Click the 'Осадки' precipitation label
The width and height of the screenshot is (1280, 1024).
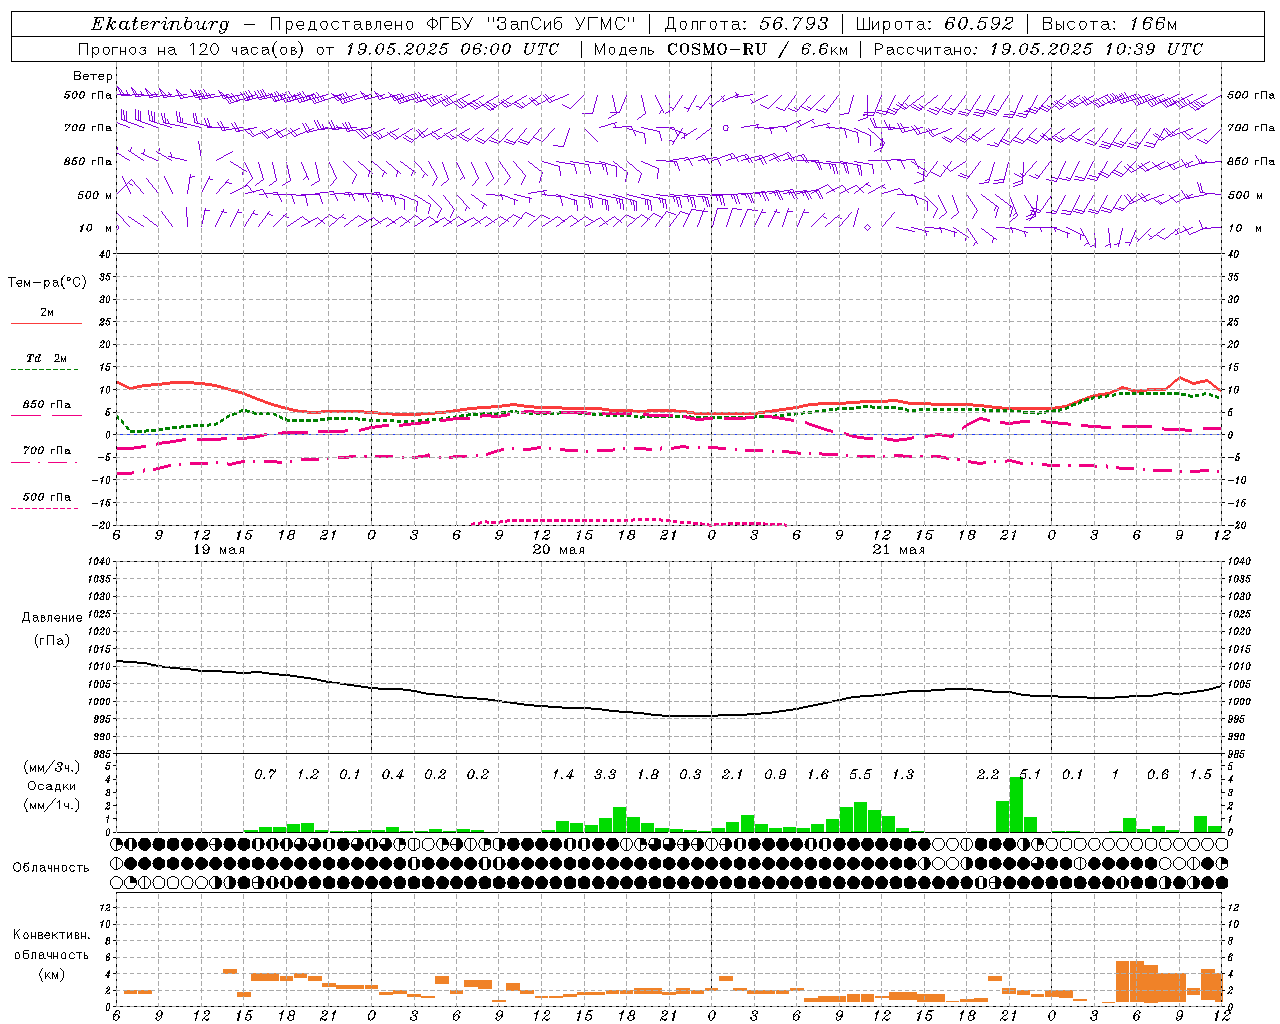52,787
